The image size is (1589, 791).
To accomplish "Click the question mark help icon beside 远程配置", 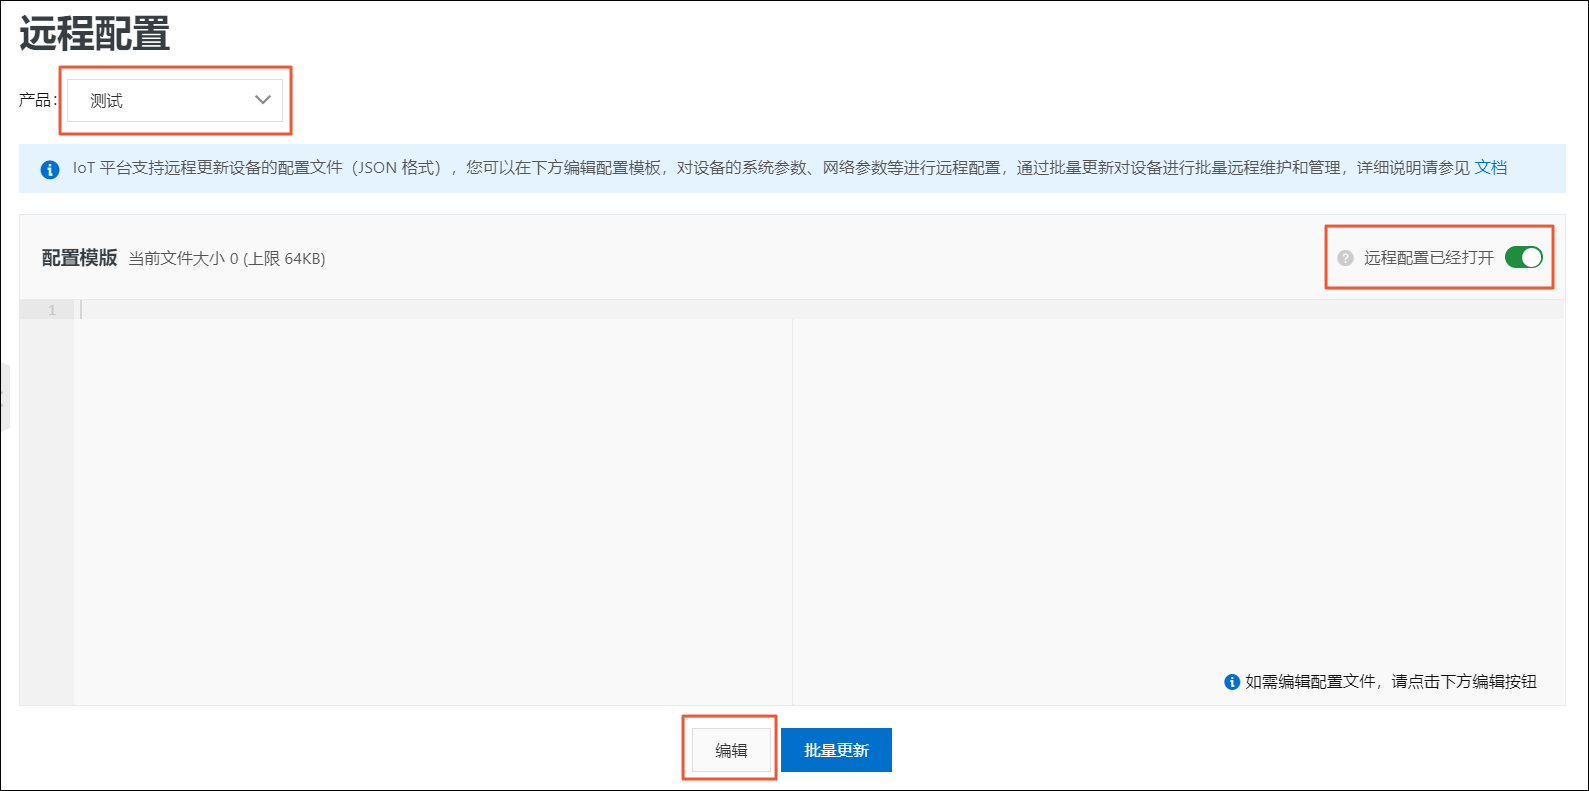I will (1345, 258).
